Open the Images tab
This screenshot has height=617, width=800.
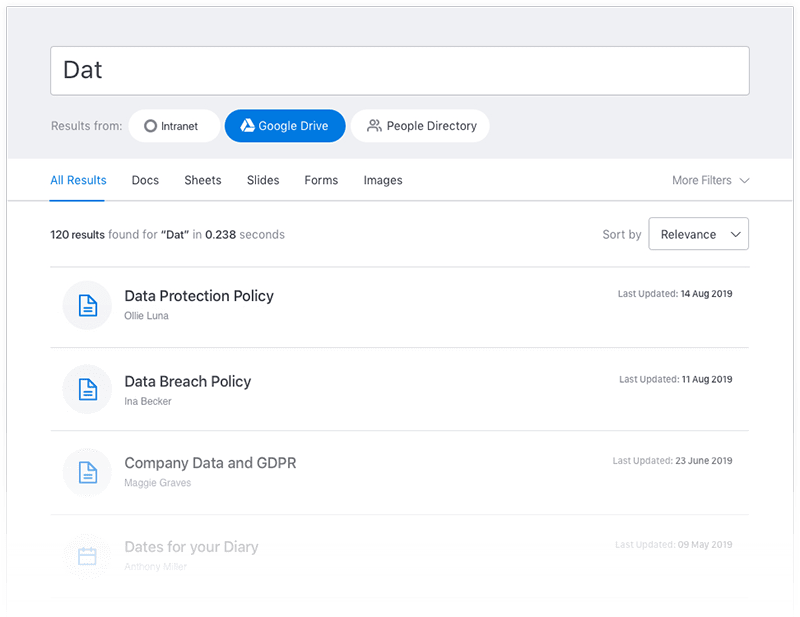coord(383,180)
